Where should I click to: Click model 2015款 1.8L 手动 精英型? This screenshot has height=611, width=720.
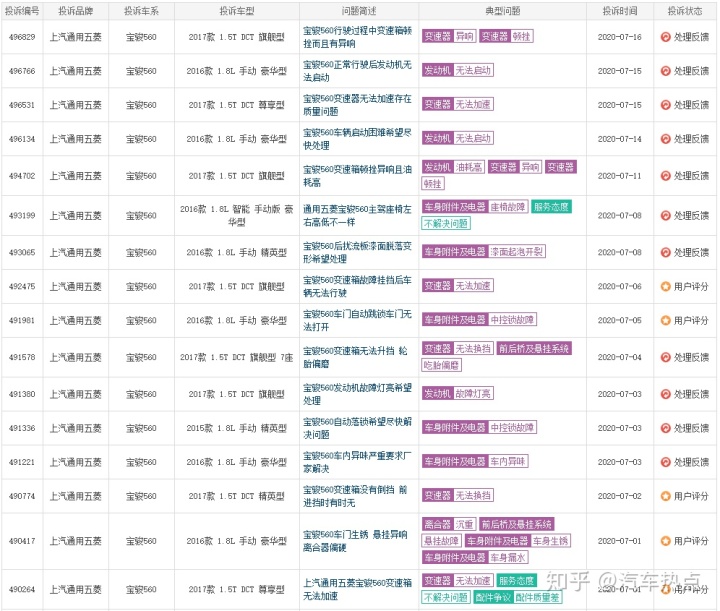(236, 428)
